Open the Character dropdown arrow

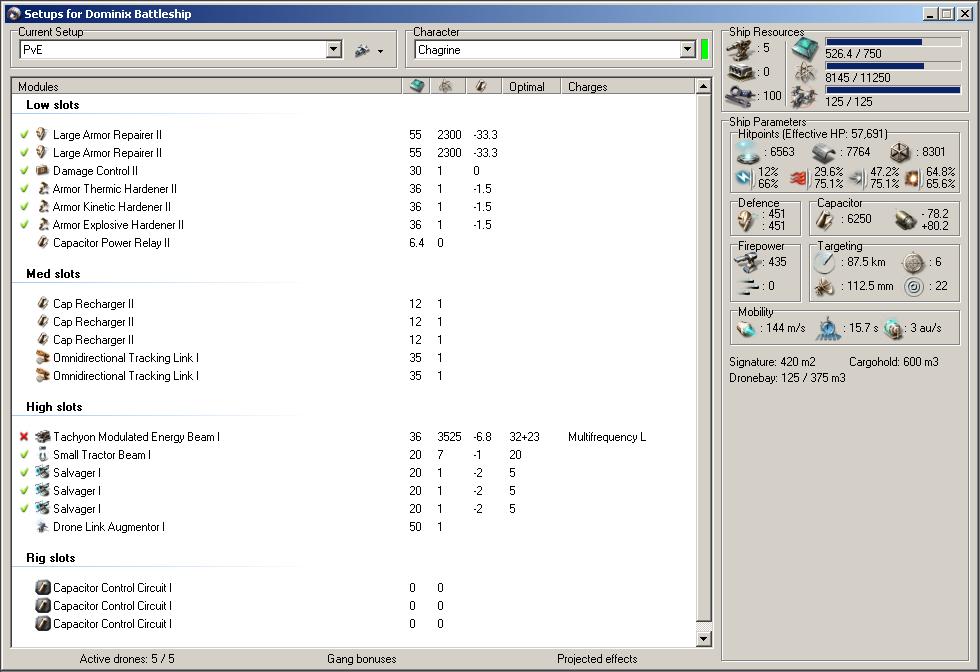688,50
